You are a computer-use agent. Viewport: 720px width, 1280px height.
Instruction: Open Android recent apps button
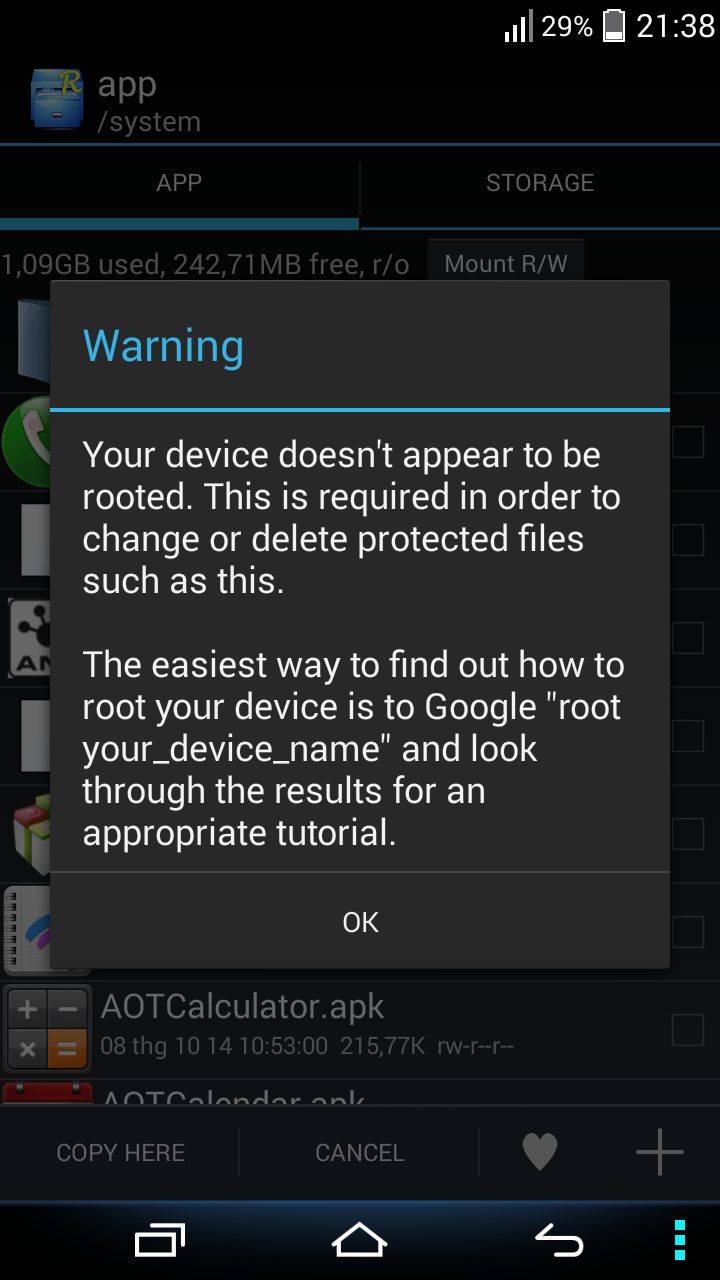point(160,1240)
